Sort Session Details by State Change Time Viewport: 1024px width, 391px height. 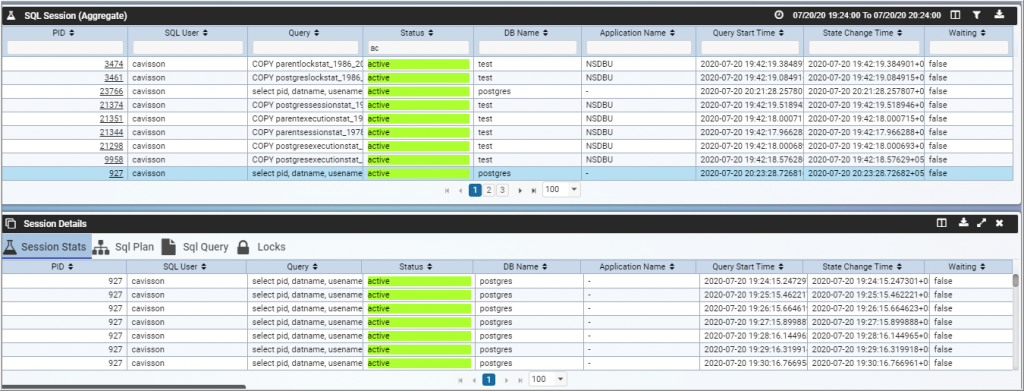tap(899, 266)
